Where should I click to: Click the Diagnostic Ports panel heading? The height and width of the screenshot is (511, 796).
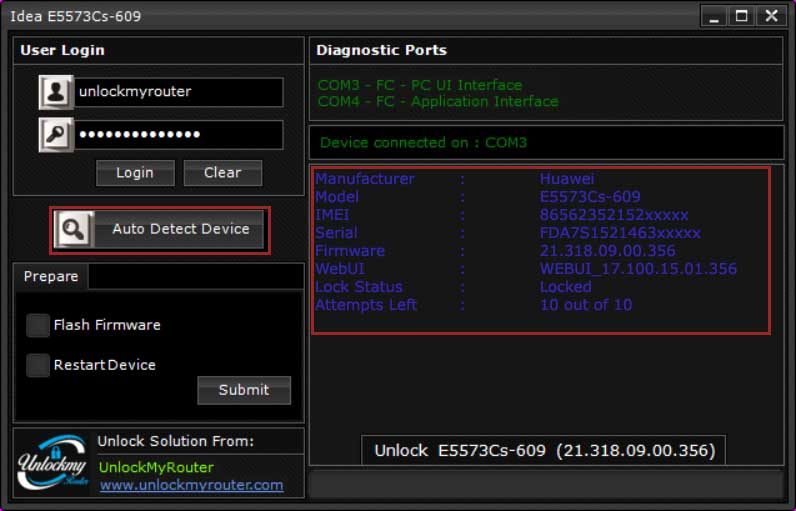pos(381,50)
